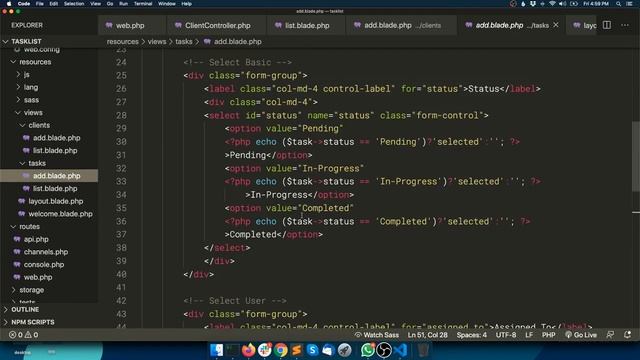640x360 pixels.
Task: Open OBS Studio from the dock
Action: (384, 350)
